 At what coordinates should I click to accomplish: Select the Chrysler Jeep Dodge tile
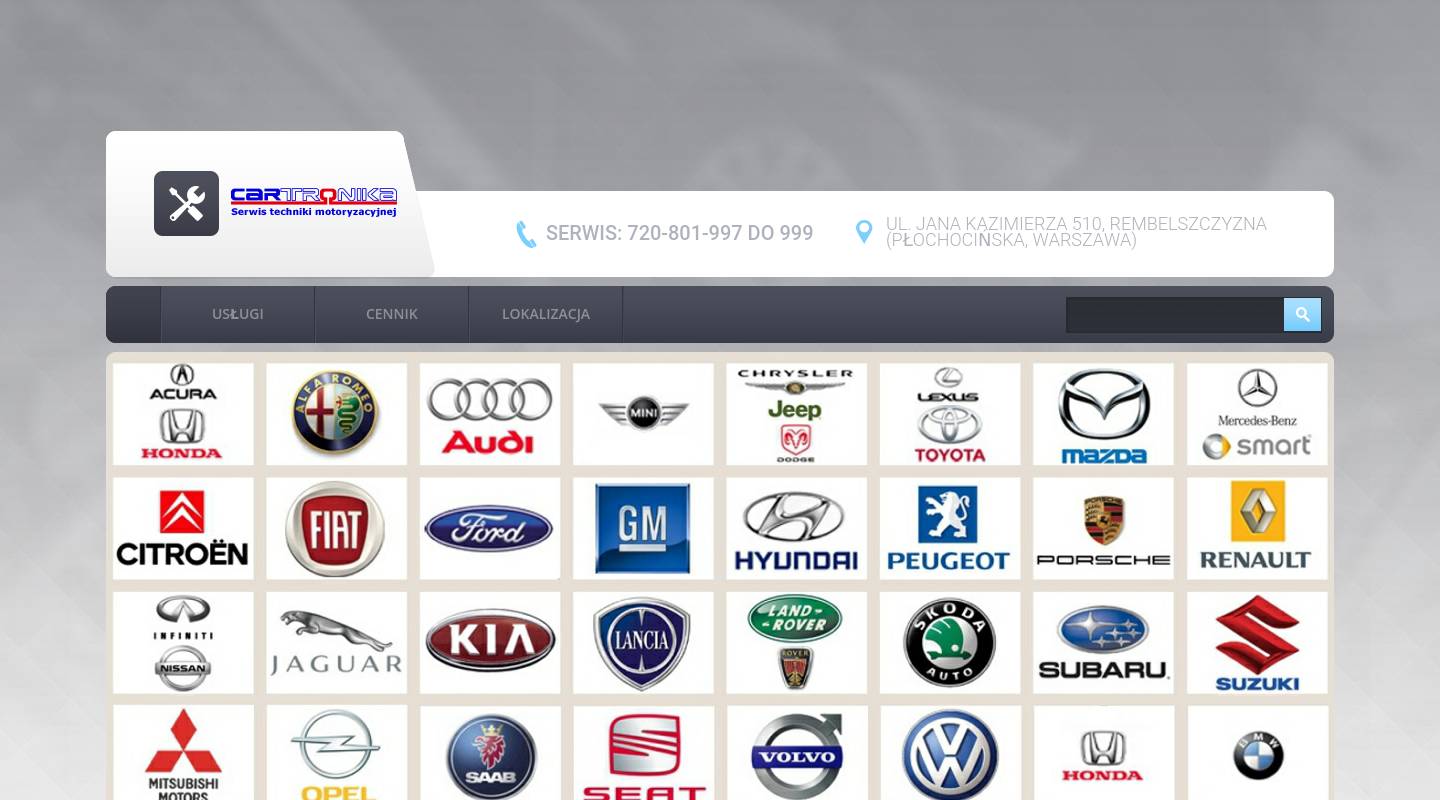tap(796, 414)
